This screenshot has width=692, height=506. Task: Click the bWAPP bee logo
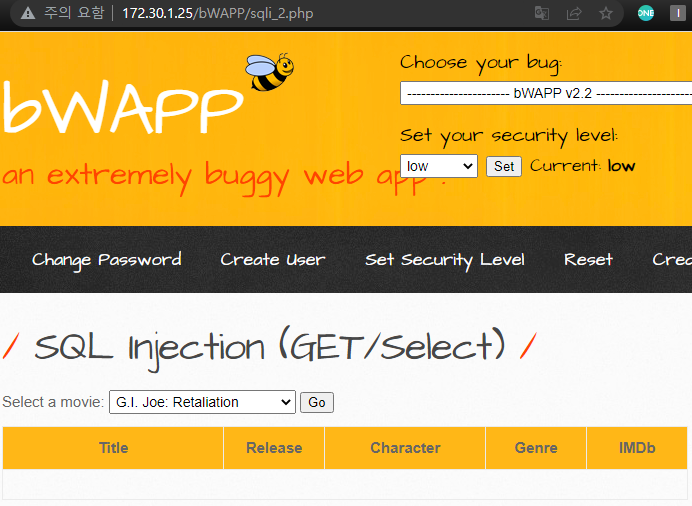tap(270, 72)
